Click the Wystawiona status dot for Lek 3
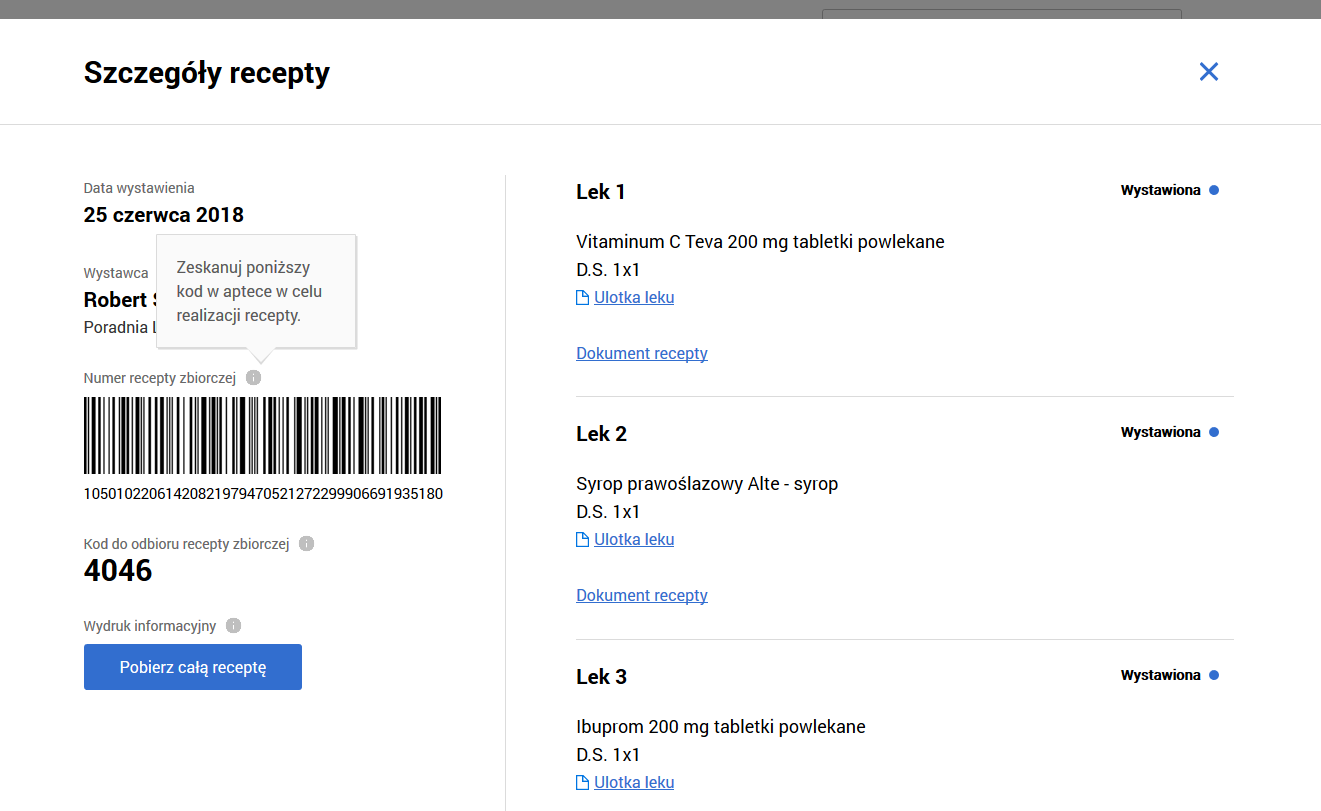 (1214, 676)
